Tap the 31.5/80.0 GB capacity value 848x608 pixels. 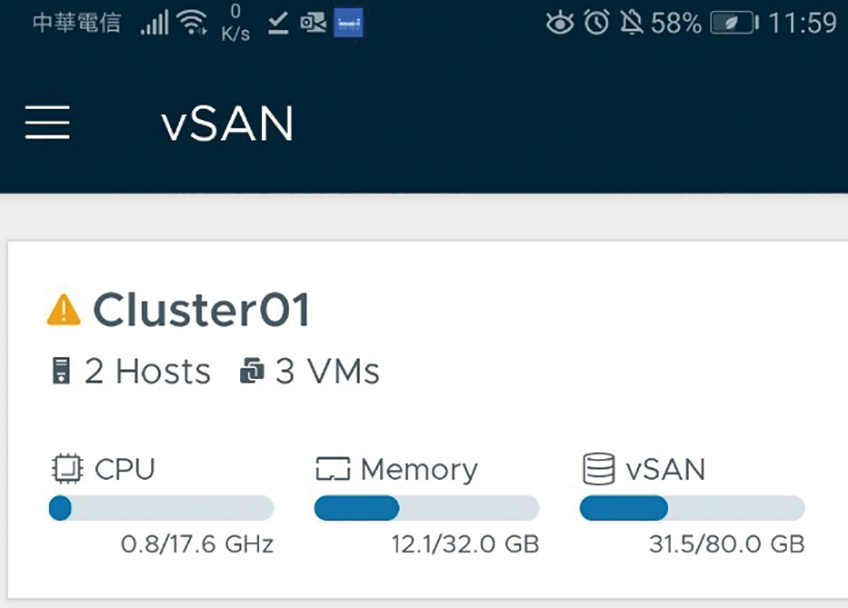coord(727,544)
